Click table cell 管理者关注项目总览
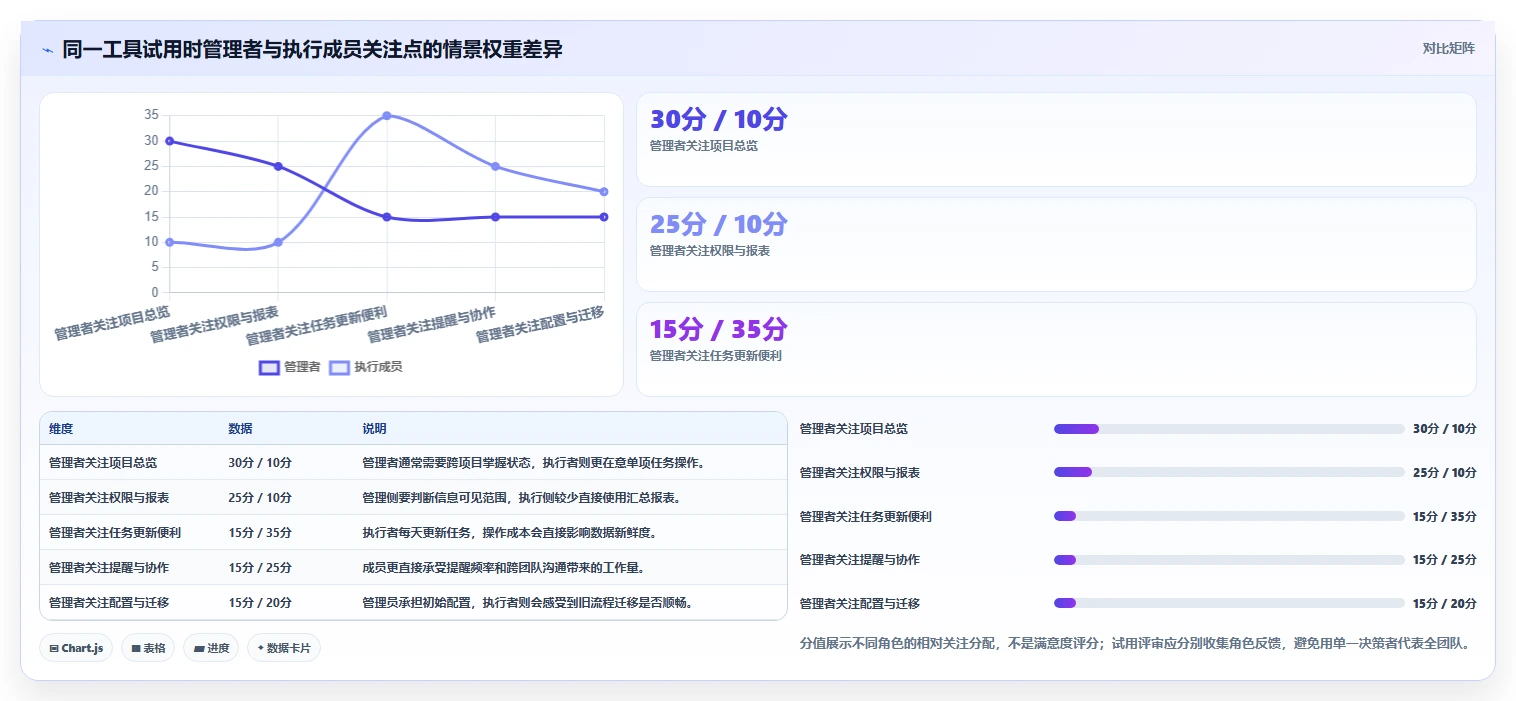 (x=103, y=463)
